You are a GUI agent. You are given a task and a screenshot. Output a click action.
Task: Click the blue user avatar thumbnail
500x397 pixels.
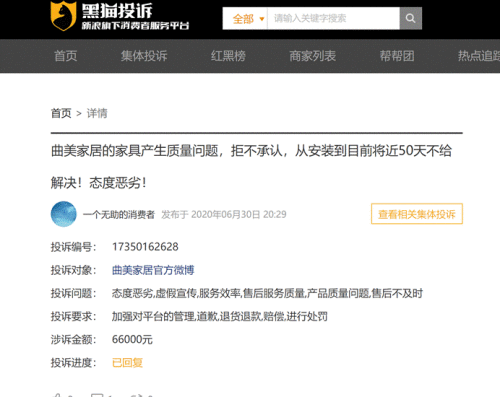[64, 214]
